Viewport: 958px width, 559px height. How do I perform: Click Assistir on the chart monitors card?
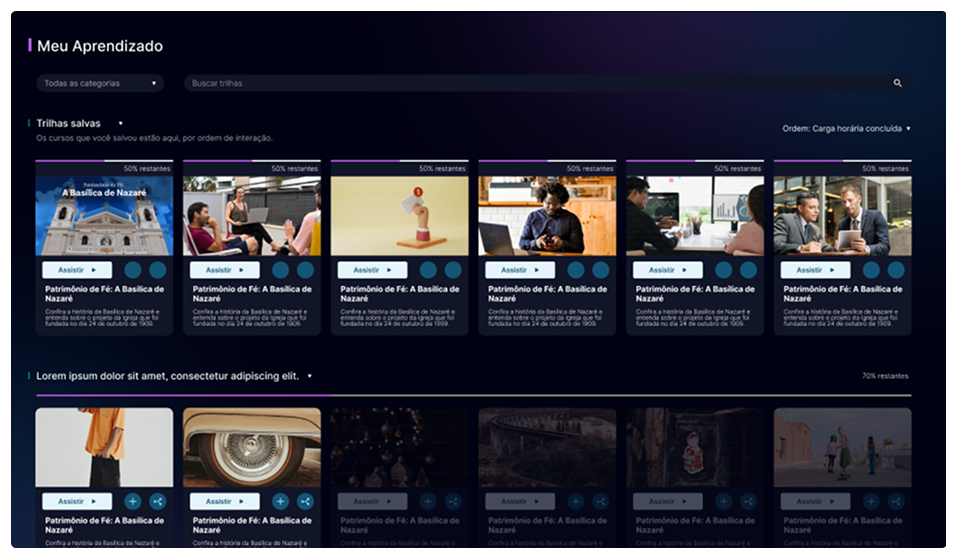668,270
